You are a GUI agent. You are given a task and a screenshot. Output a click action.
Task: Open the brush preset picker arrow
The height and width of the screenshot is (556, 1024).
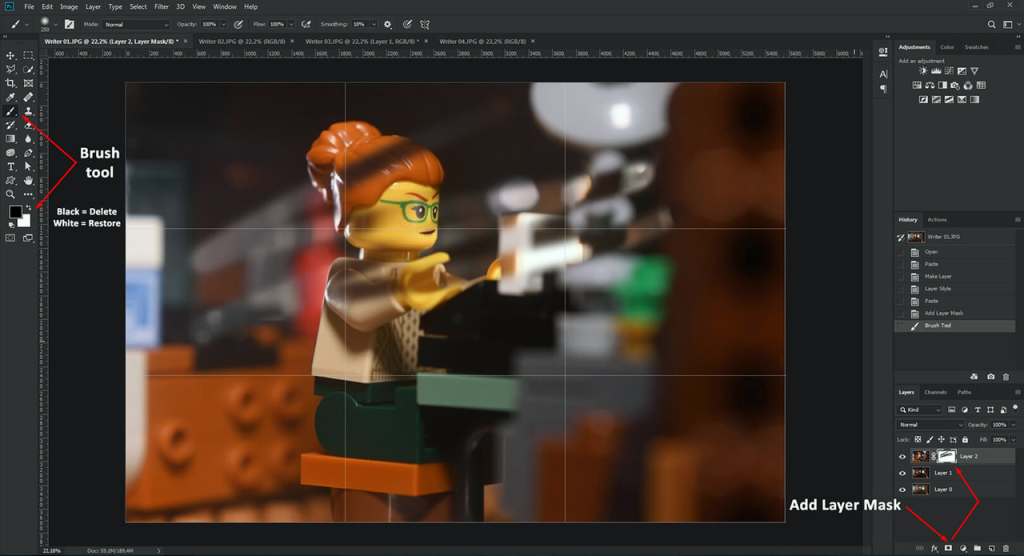click(x=56, y=24)
